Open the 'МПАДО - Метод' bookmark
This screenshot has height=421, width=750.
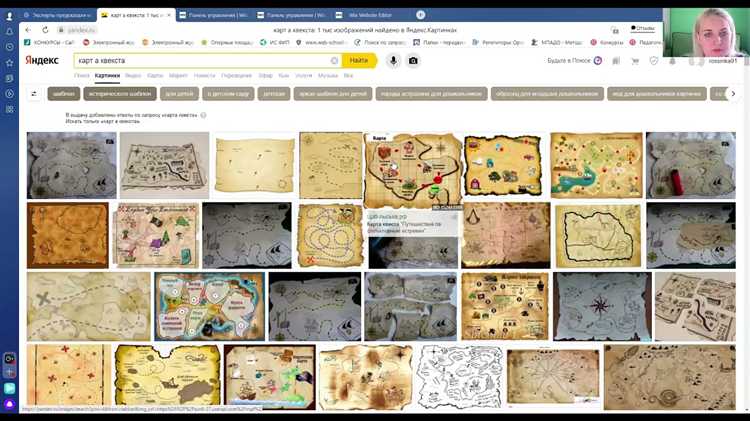tap(557, 43)
